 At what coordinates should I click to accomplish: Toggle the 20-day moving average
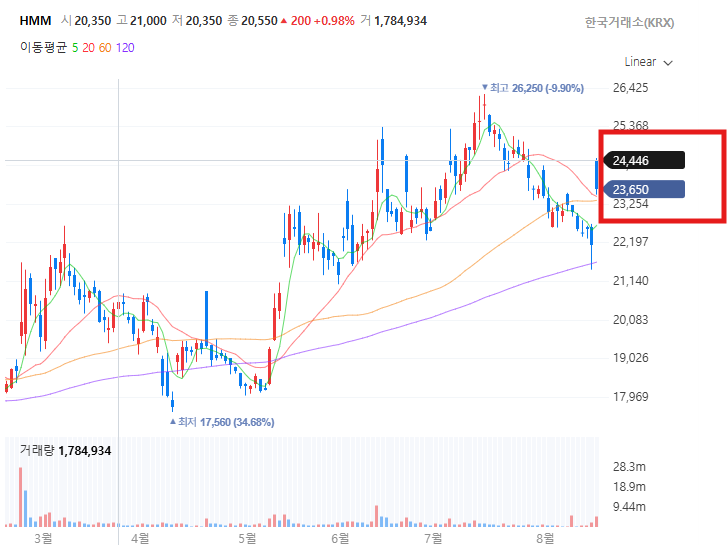(88, 48)
